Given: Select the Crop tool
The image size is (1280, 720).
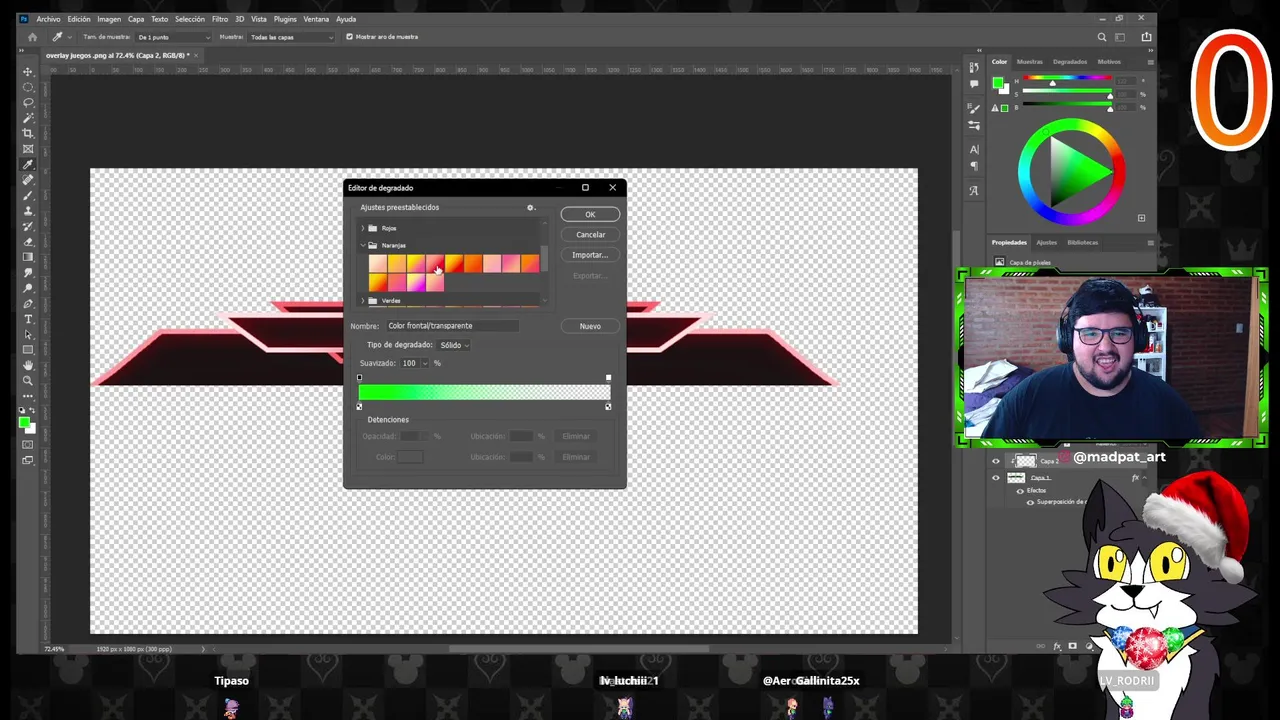Looking at the screenshot, I should [28, 133].
